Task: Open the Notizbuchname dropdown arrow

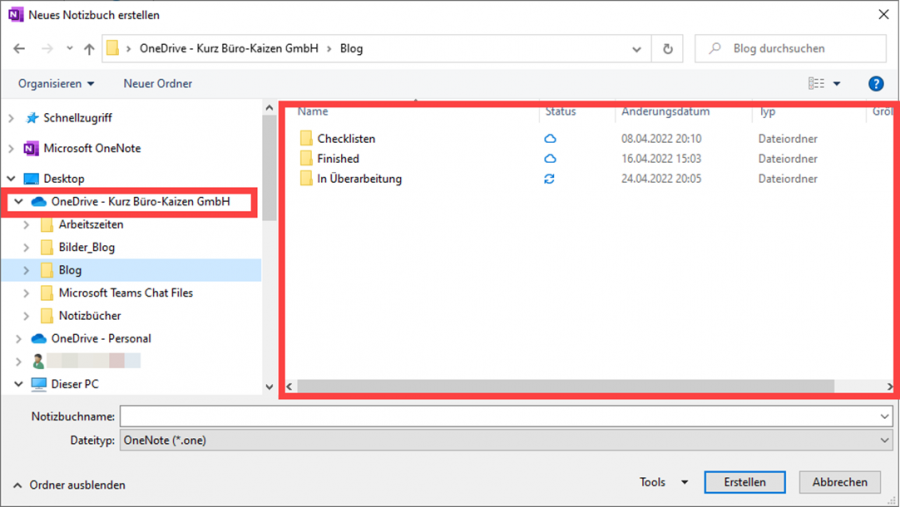Action: point(885,416)
